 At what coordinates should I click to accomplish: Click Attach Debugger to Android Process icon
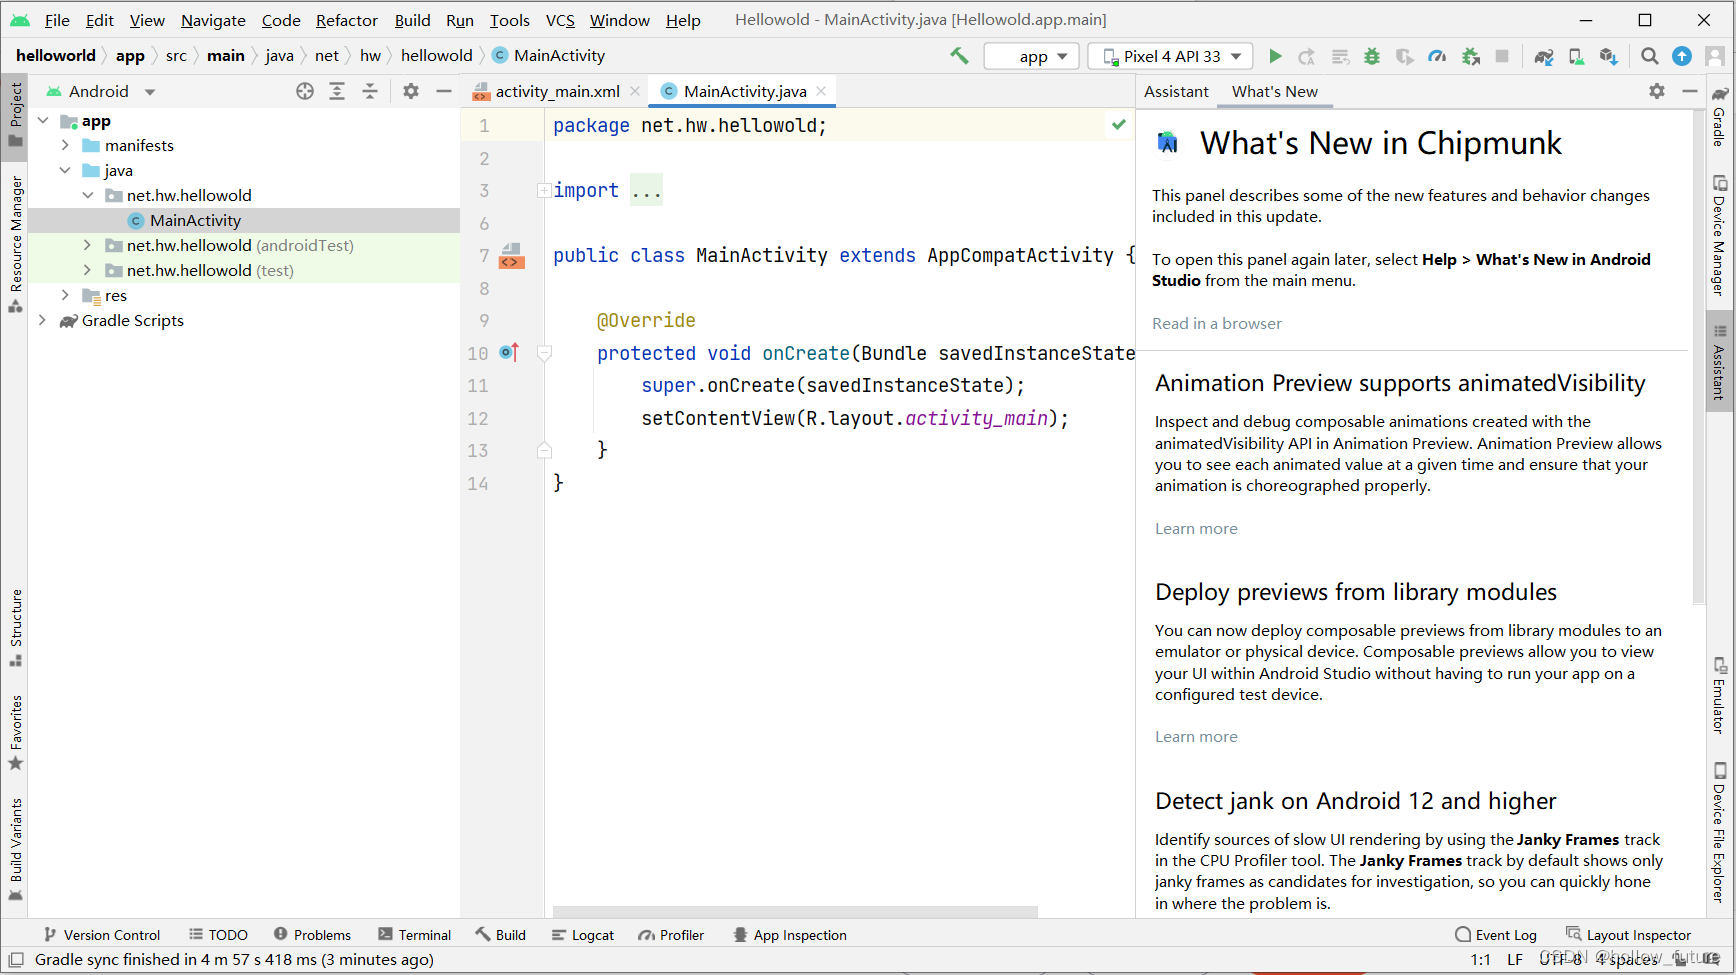[1470, 56]
